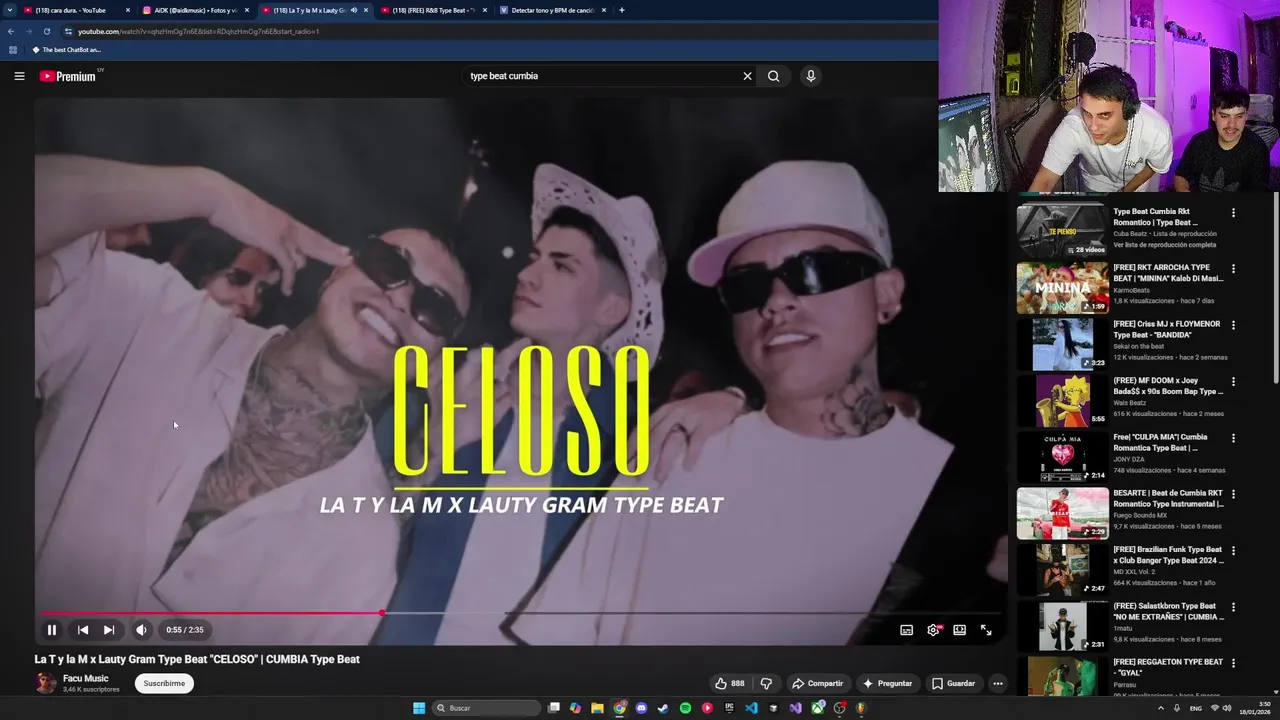Seek on the red video progress bar
1280x720 pixels.
pyautogui.click(x=520, y=613)
